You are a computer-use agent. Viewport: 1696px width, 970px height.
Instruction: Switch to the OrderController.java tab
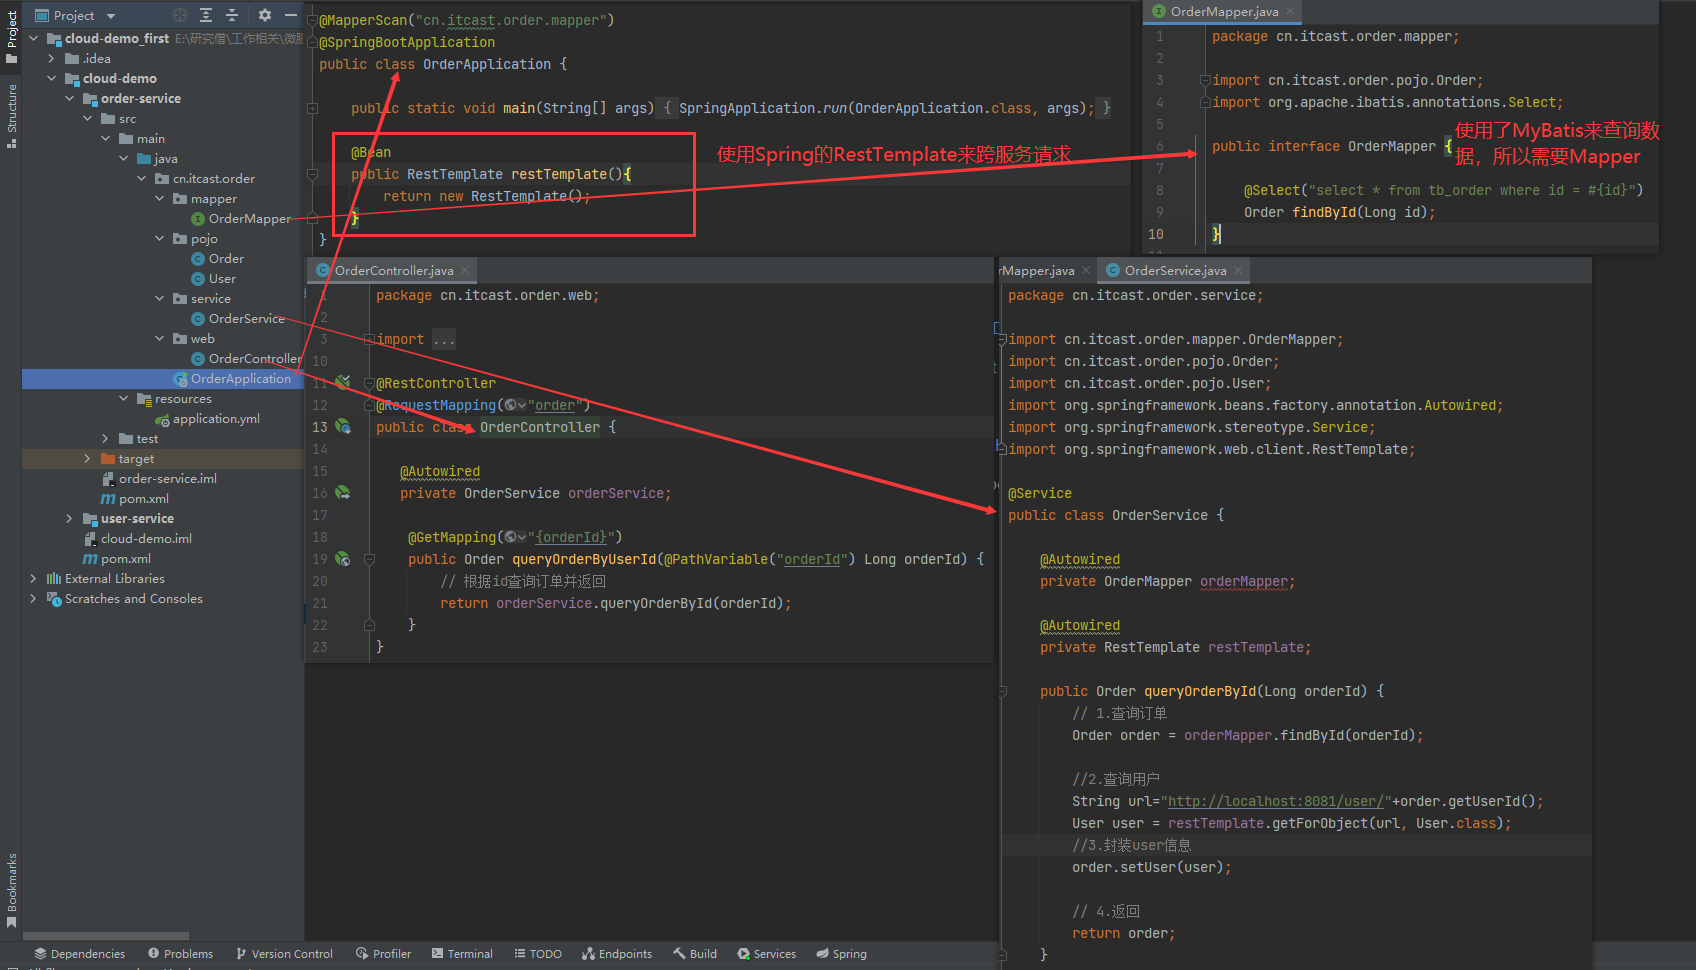pyautogui.click(x=393, y=271)
